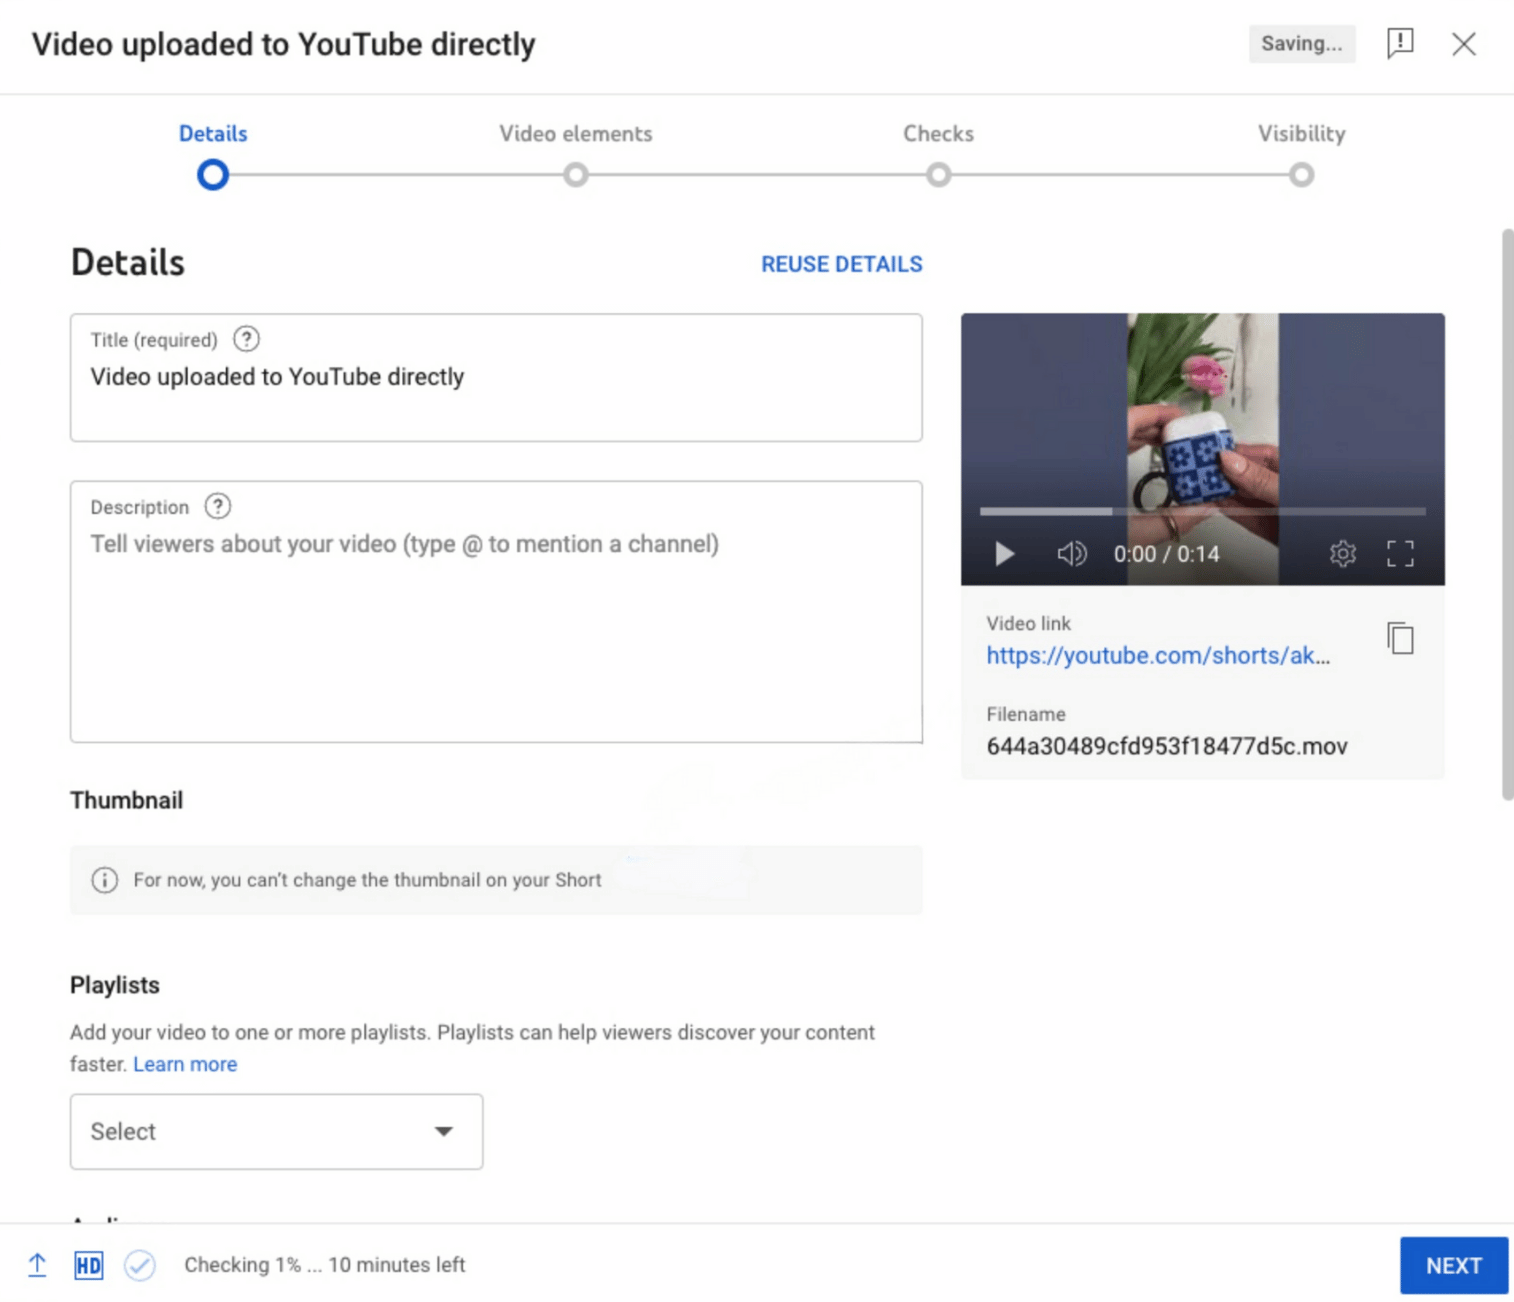Viewport: 1514px width, 1302px height.
Task: Open video player settings gear
Action: coord(1342,554)
